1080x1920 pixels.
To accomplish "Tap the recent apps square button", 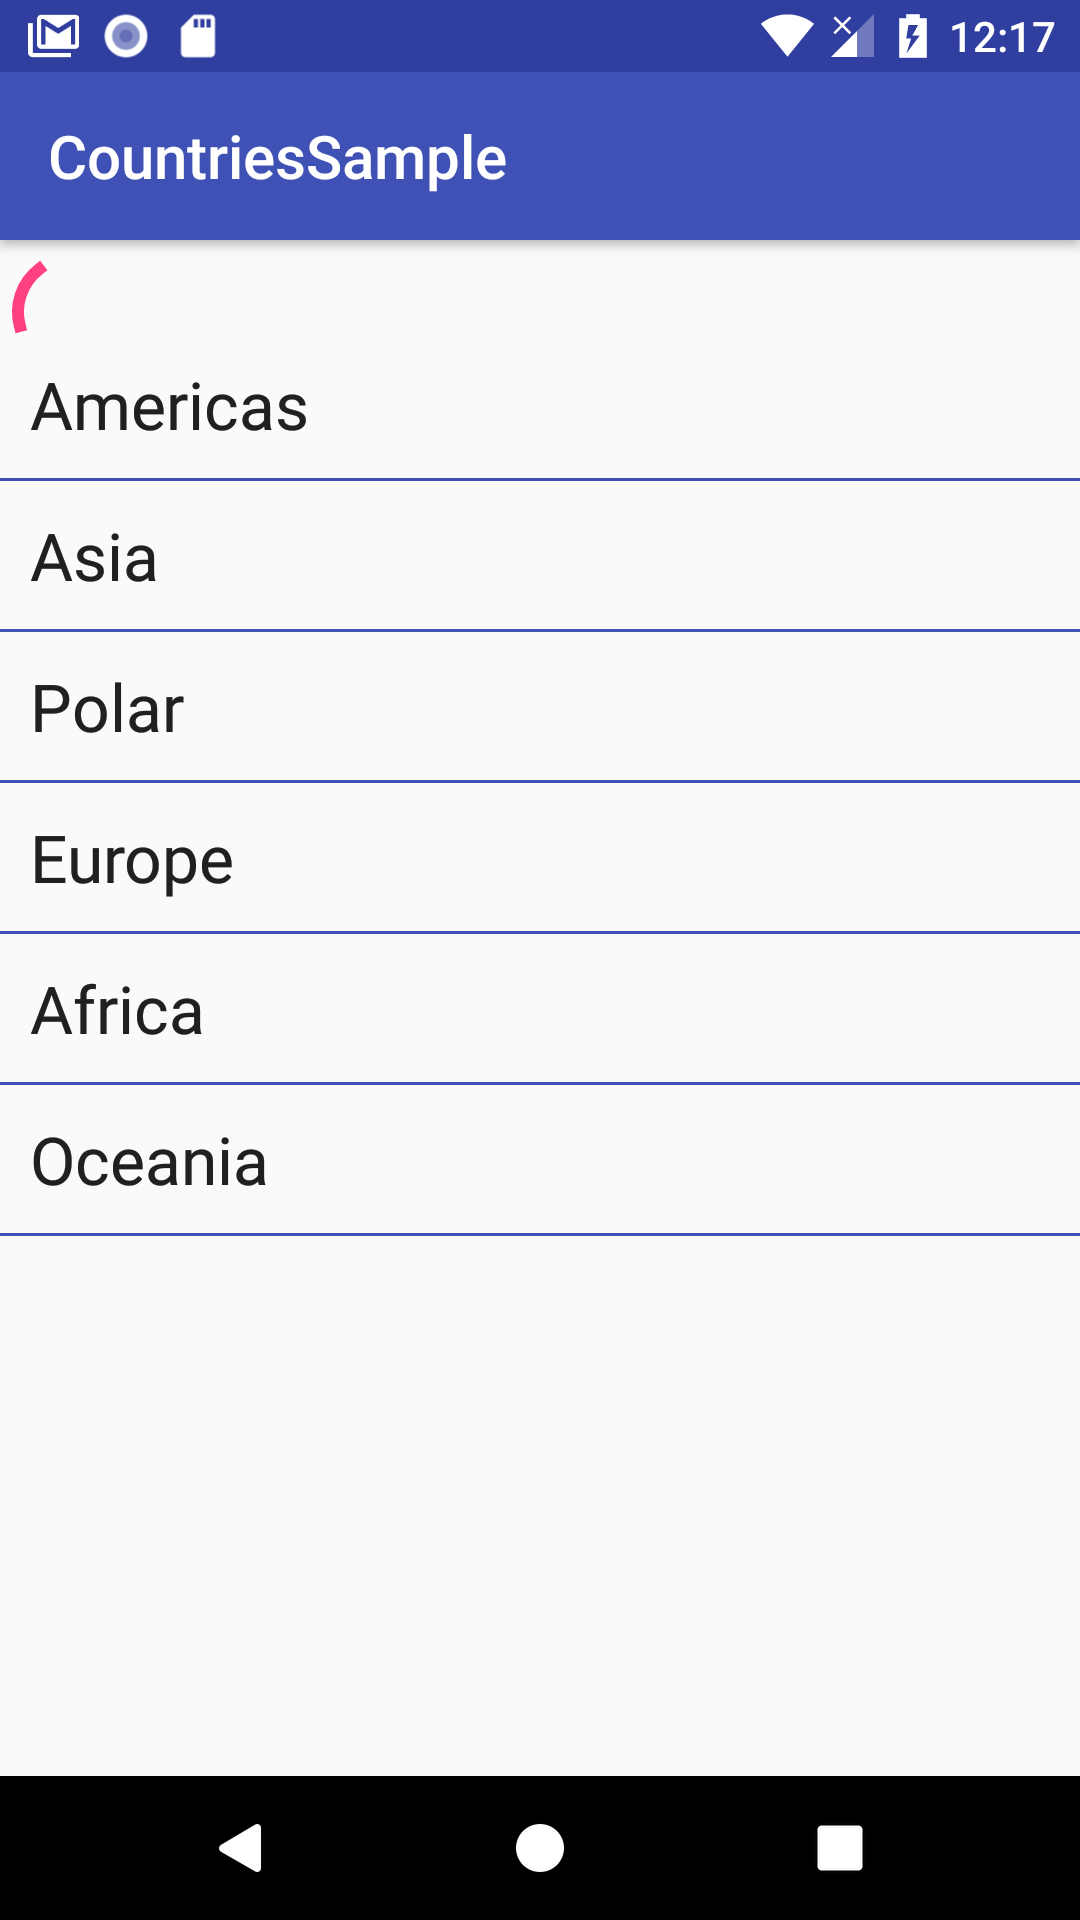I will tap(840, 1847).
